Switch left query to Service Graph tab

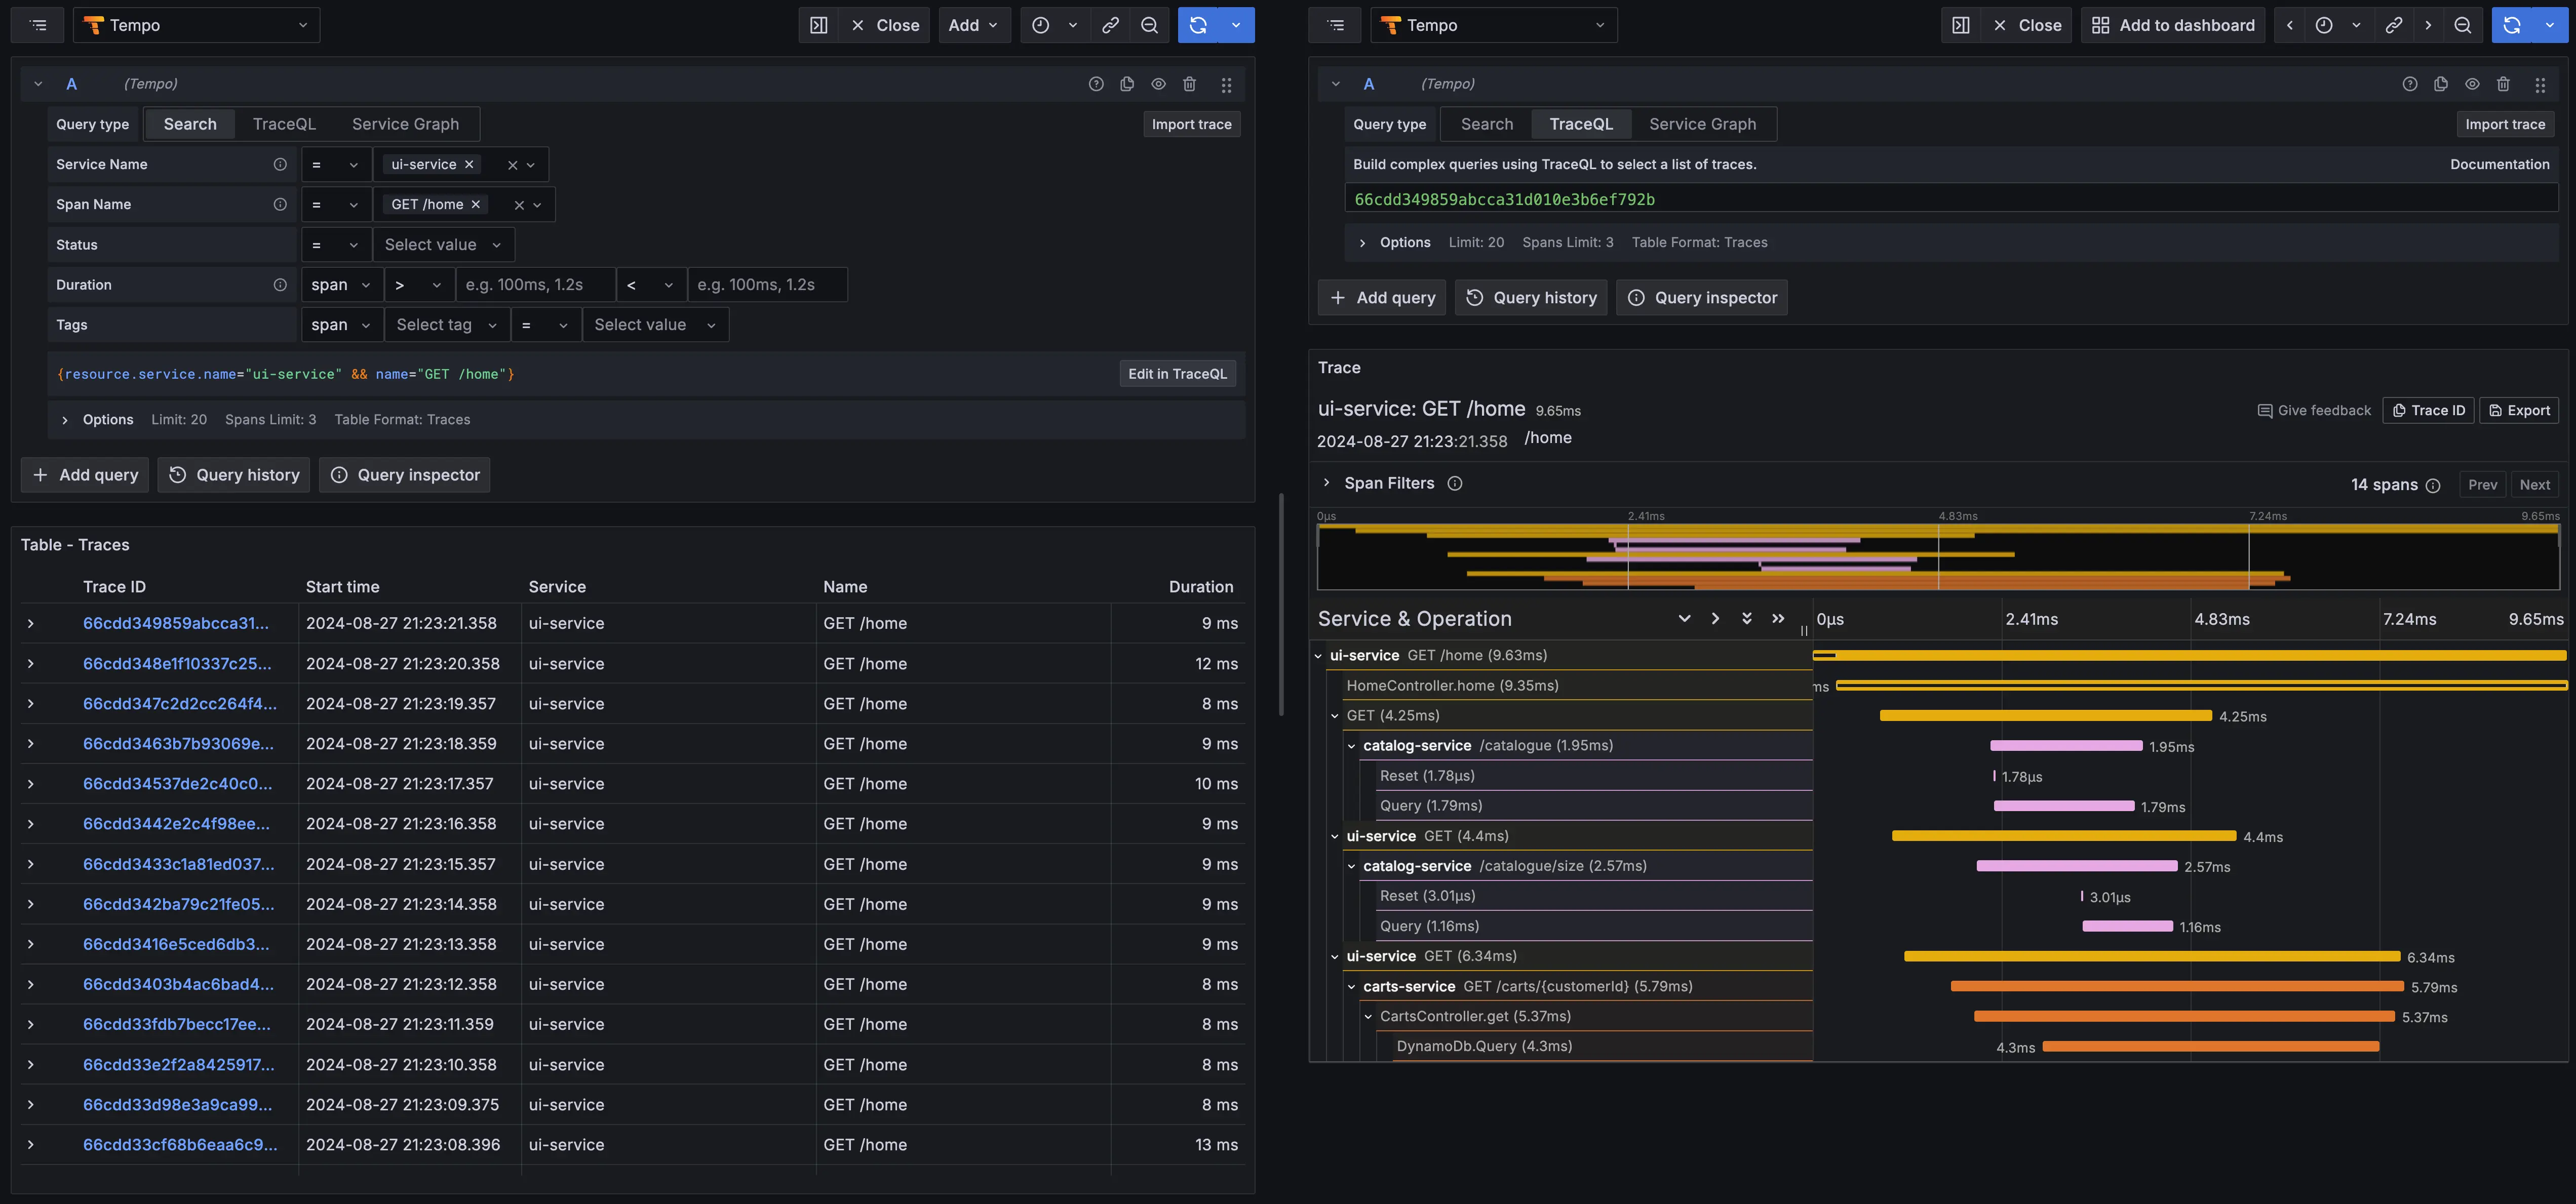pos(405,124)
